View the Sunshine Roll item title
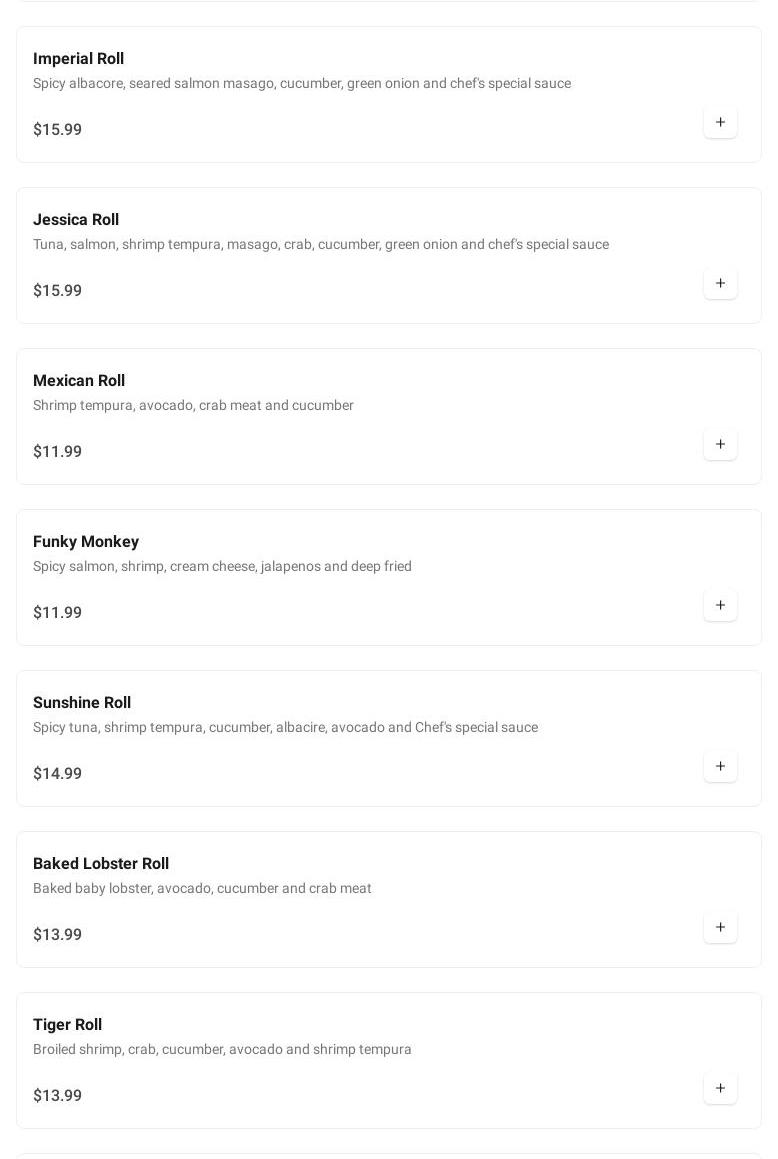The image size is (778, 1159). click(x=82, y=703)
